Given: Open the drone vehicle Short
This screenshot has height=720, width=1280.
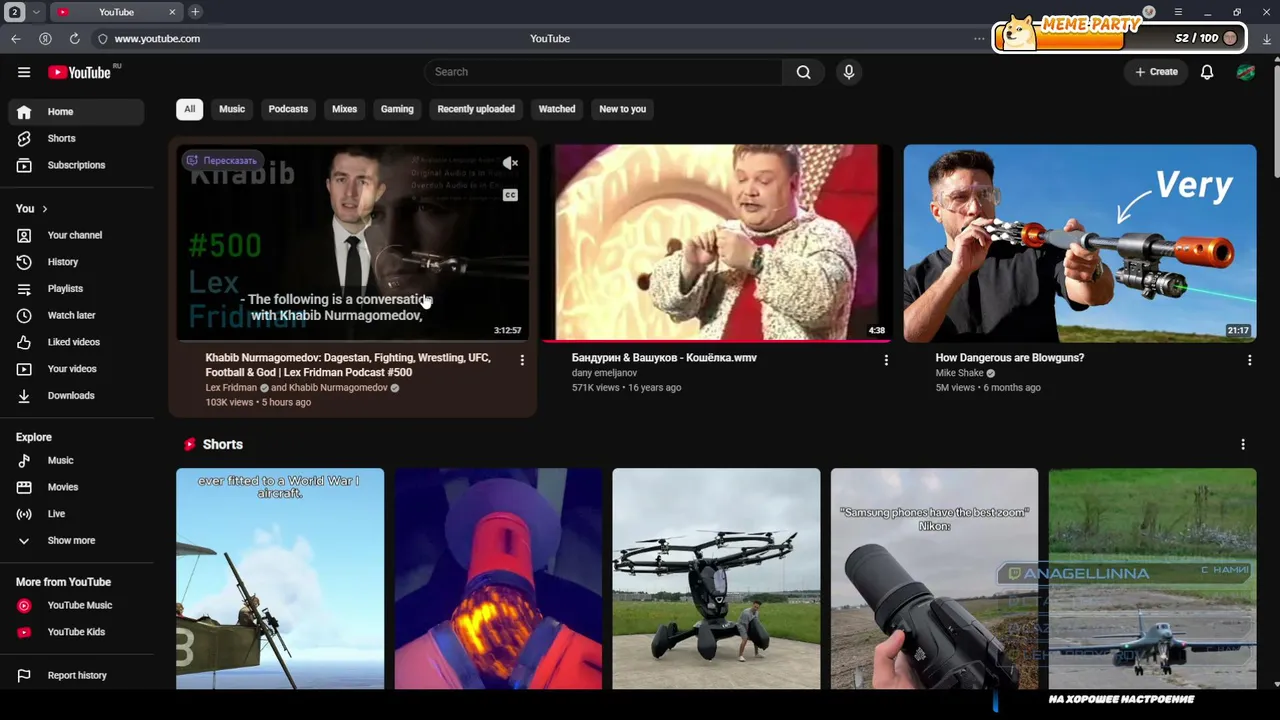Looking at the screenshot, I should 716,579.
